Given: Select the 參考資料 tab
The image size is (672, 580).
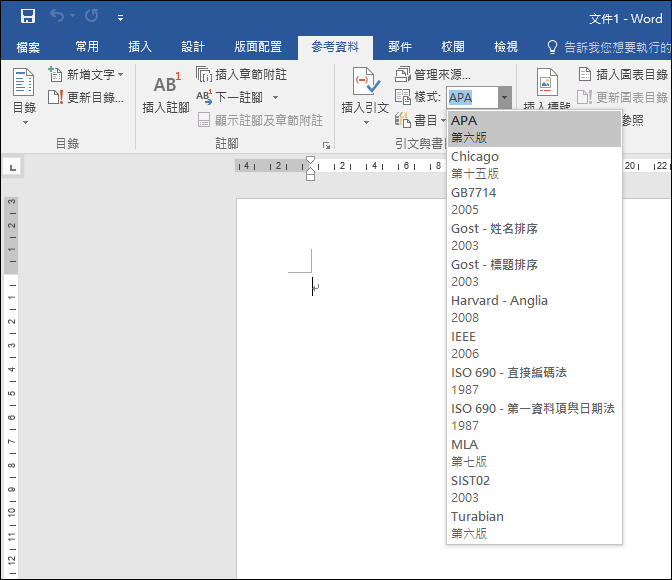Looking at the screenshot, I should (335, 47).
